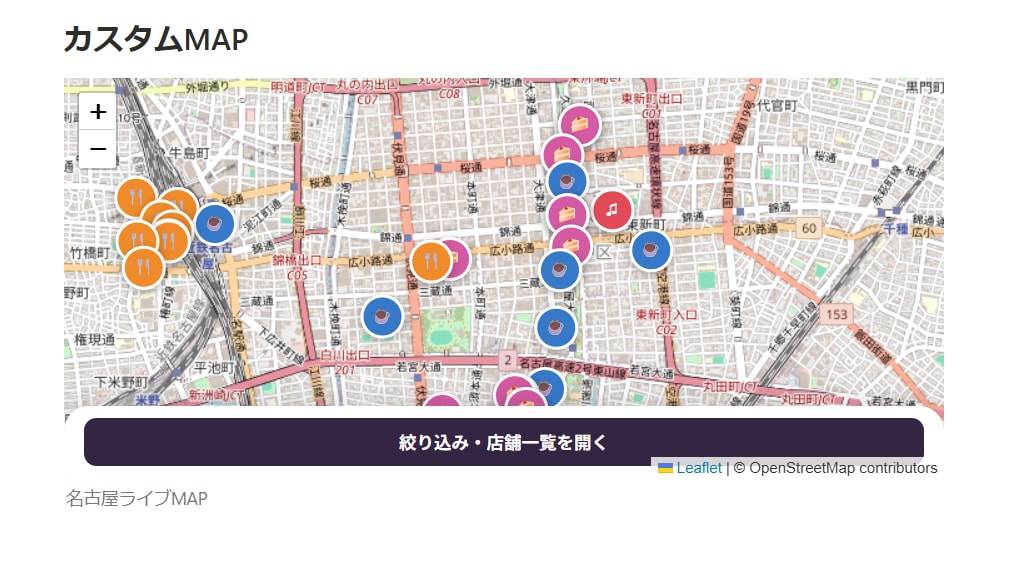Select the blue coffee marker below 東新町 label
This screenshot has width=1023, height=563.
pos(650,250)
